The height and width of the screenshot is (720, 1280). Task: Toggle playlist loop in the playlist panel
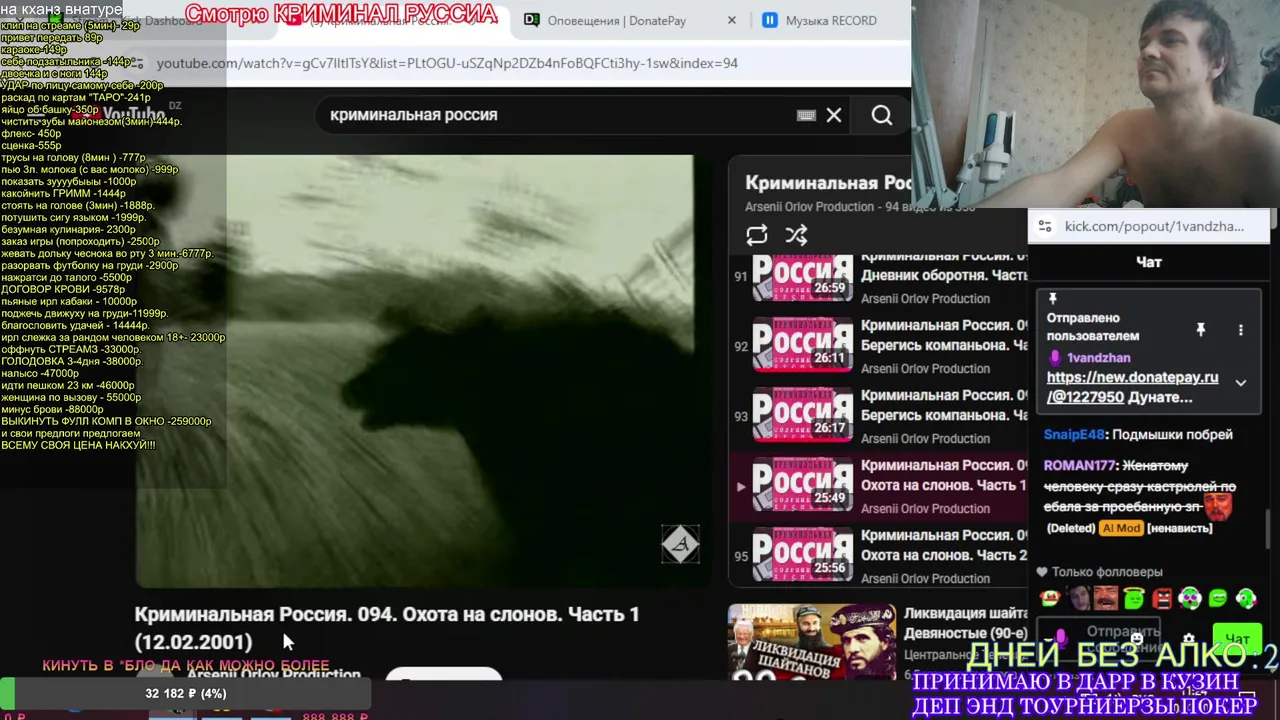757,235
